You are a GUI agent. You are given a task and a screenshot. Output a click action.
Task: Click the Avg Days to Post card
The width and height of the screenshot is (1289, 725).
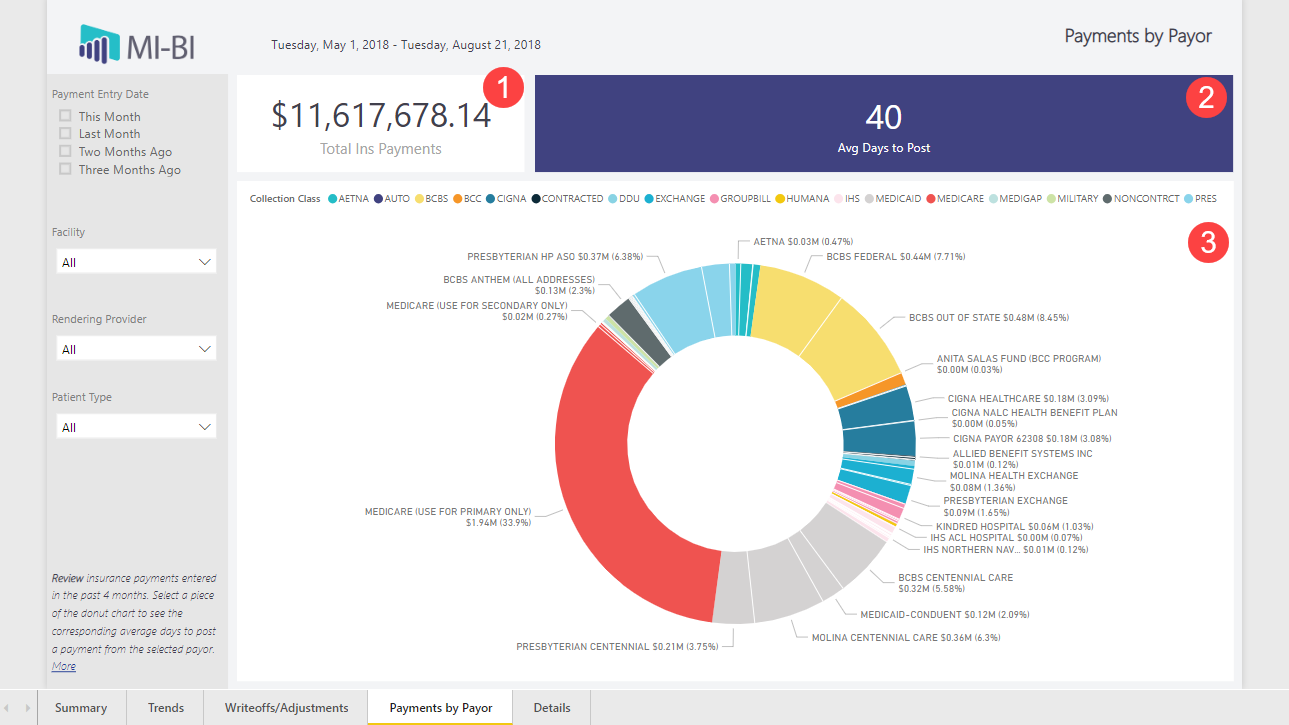coord(883,124)
